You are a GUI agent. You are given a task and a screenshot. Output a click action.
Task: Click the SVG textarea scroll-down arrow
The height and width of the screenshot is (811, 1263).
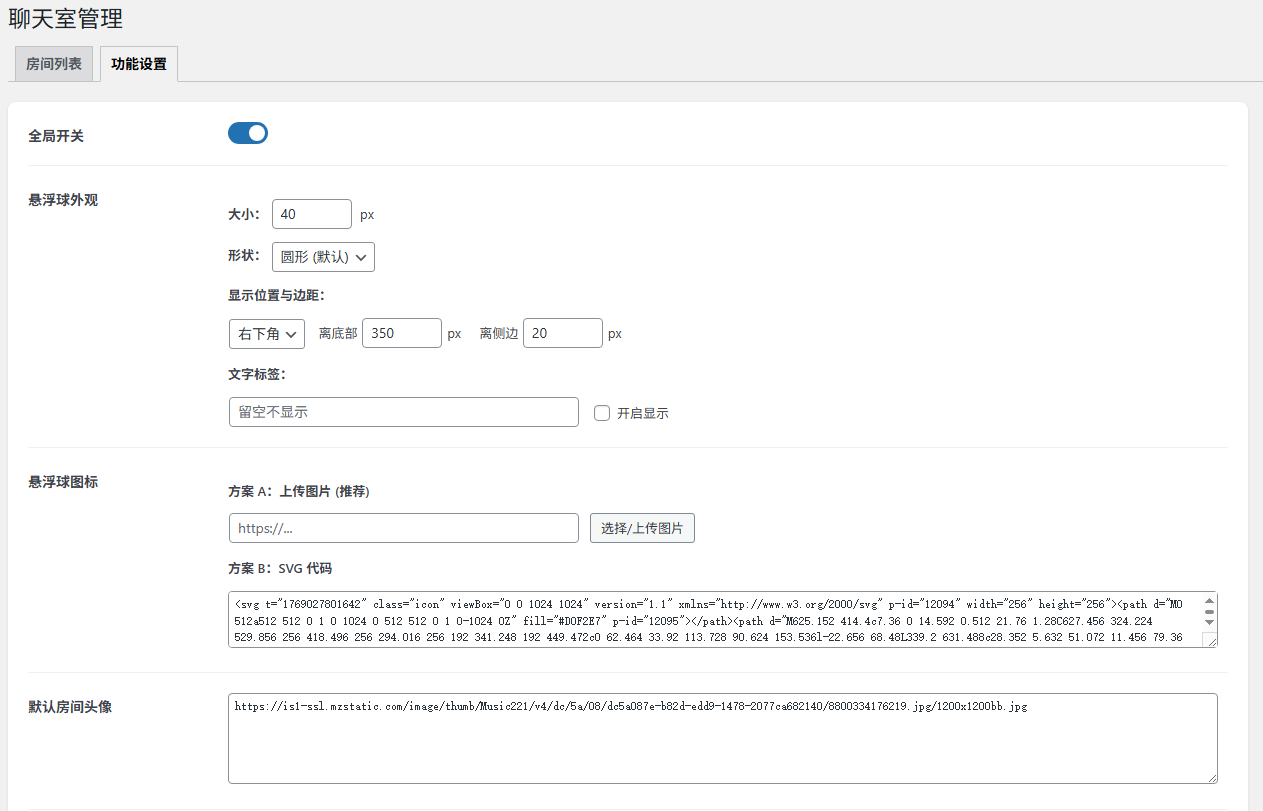pos(1209,623)
